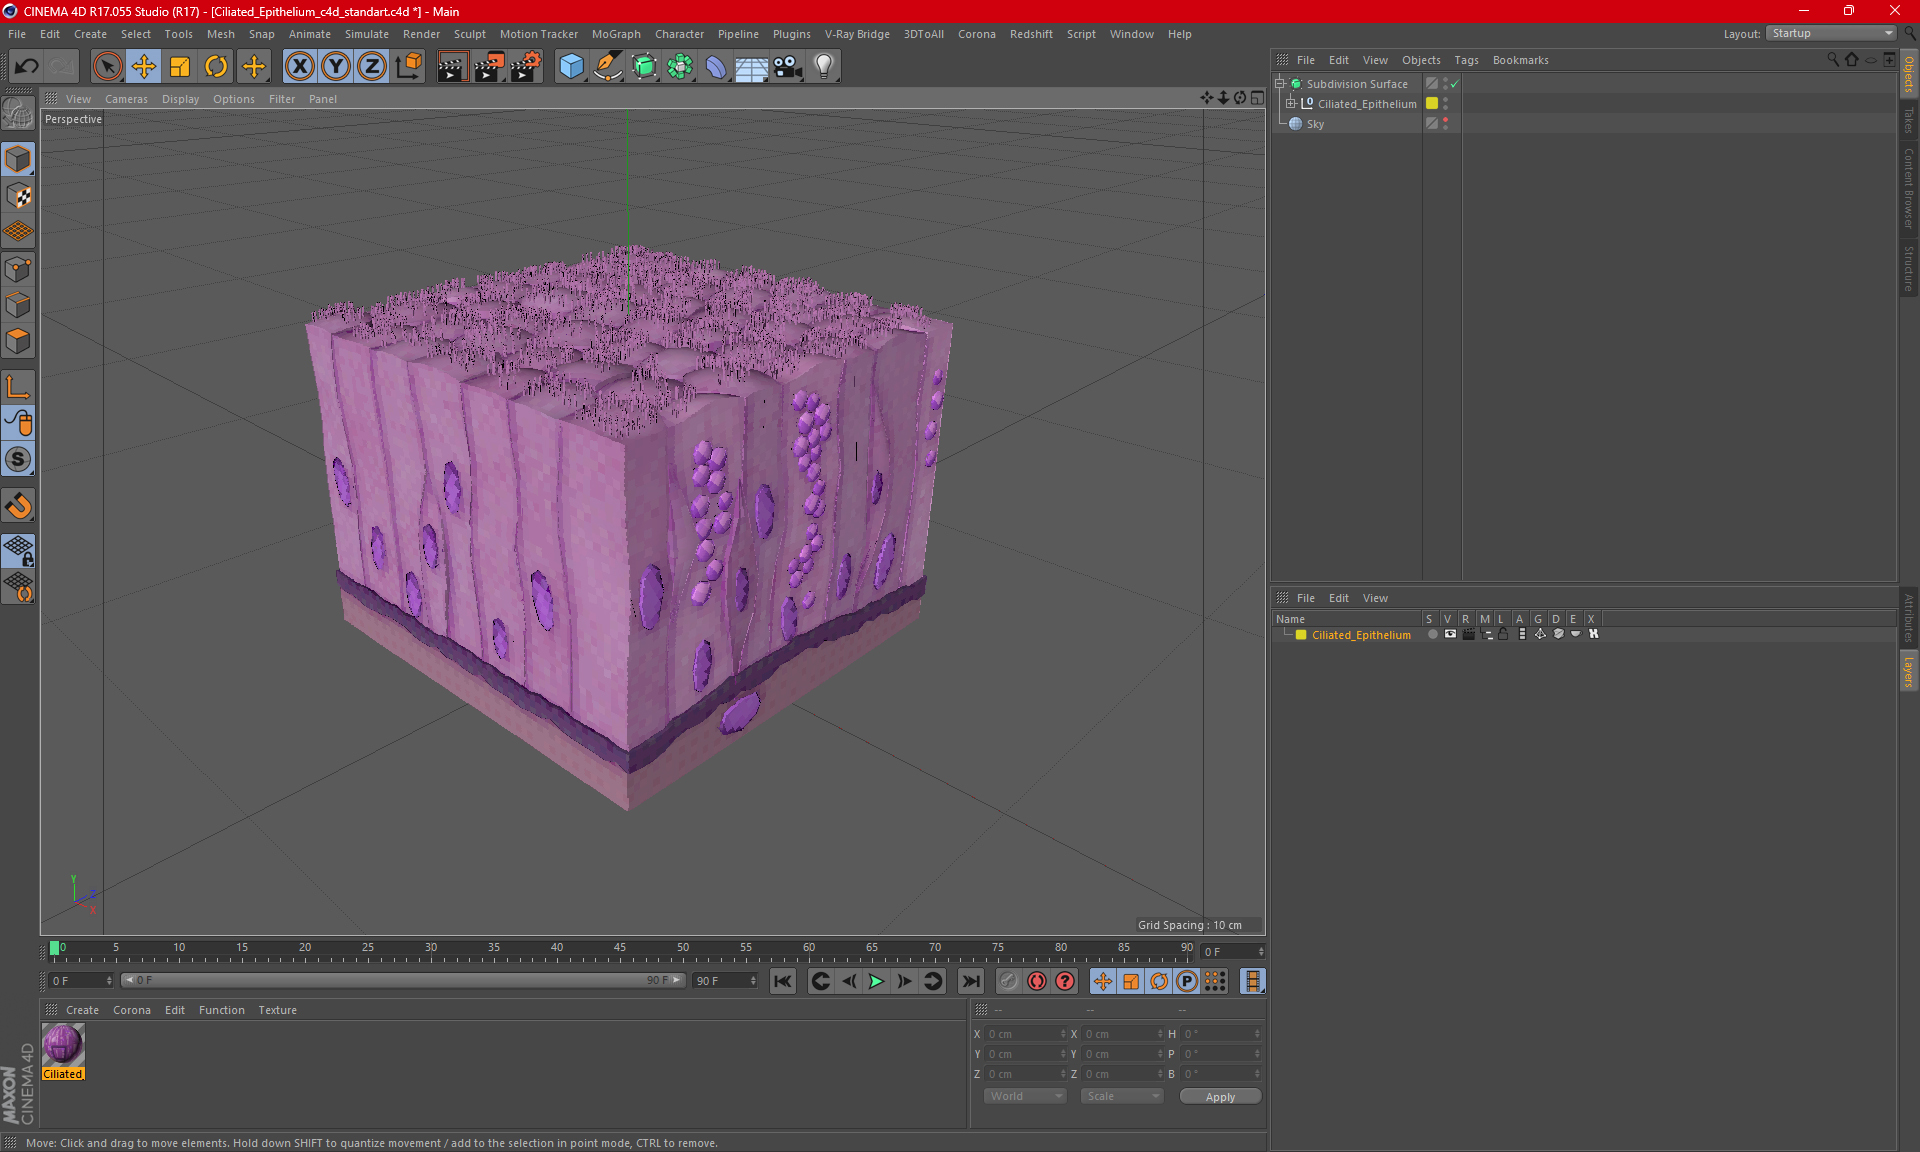This screenshot has height=1152, width=1920.
Task: Select the Spline Pen tool
Action: point(607,67)
